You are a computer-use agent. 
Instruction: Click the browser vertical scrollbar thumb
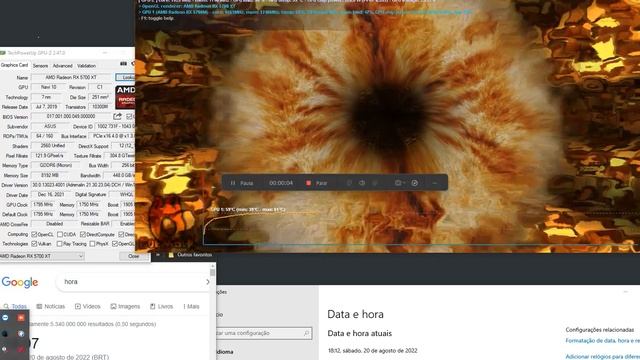[213, 272]
